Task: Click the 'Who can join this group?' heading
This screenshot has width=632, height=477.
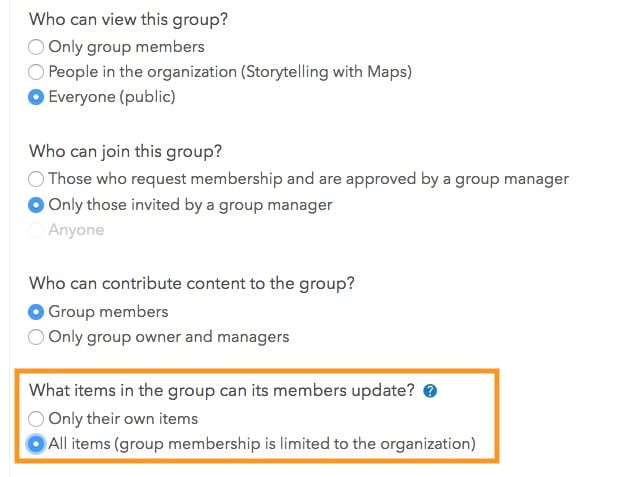Action: pos(126,152)
